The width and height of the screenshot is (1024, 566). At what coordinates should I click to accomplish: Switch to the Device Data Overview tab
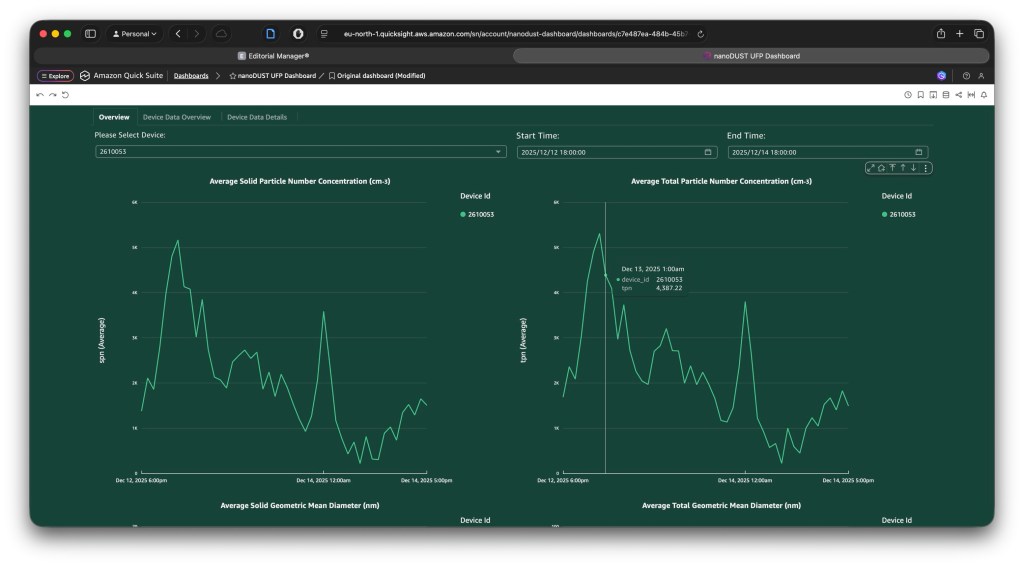(x=176, y=117)
